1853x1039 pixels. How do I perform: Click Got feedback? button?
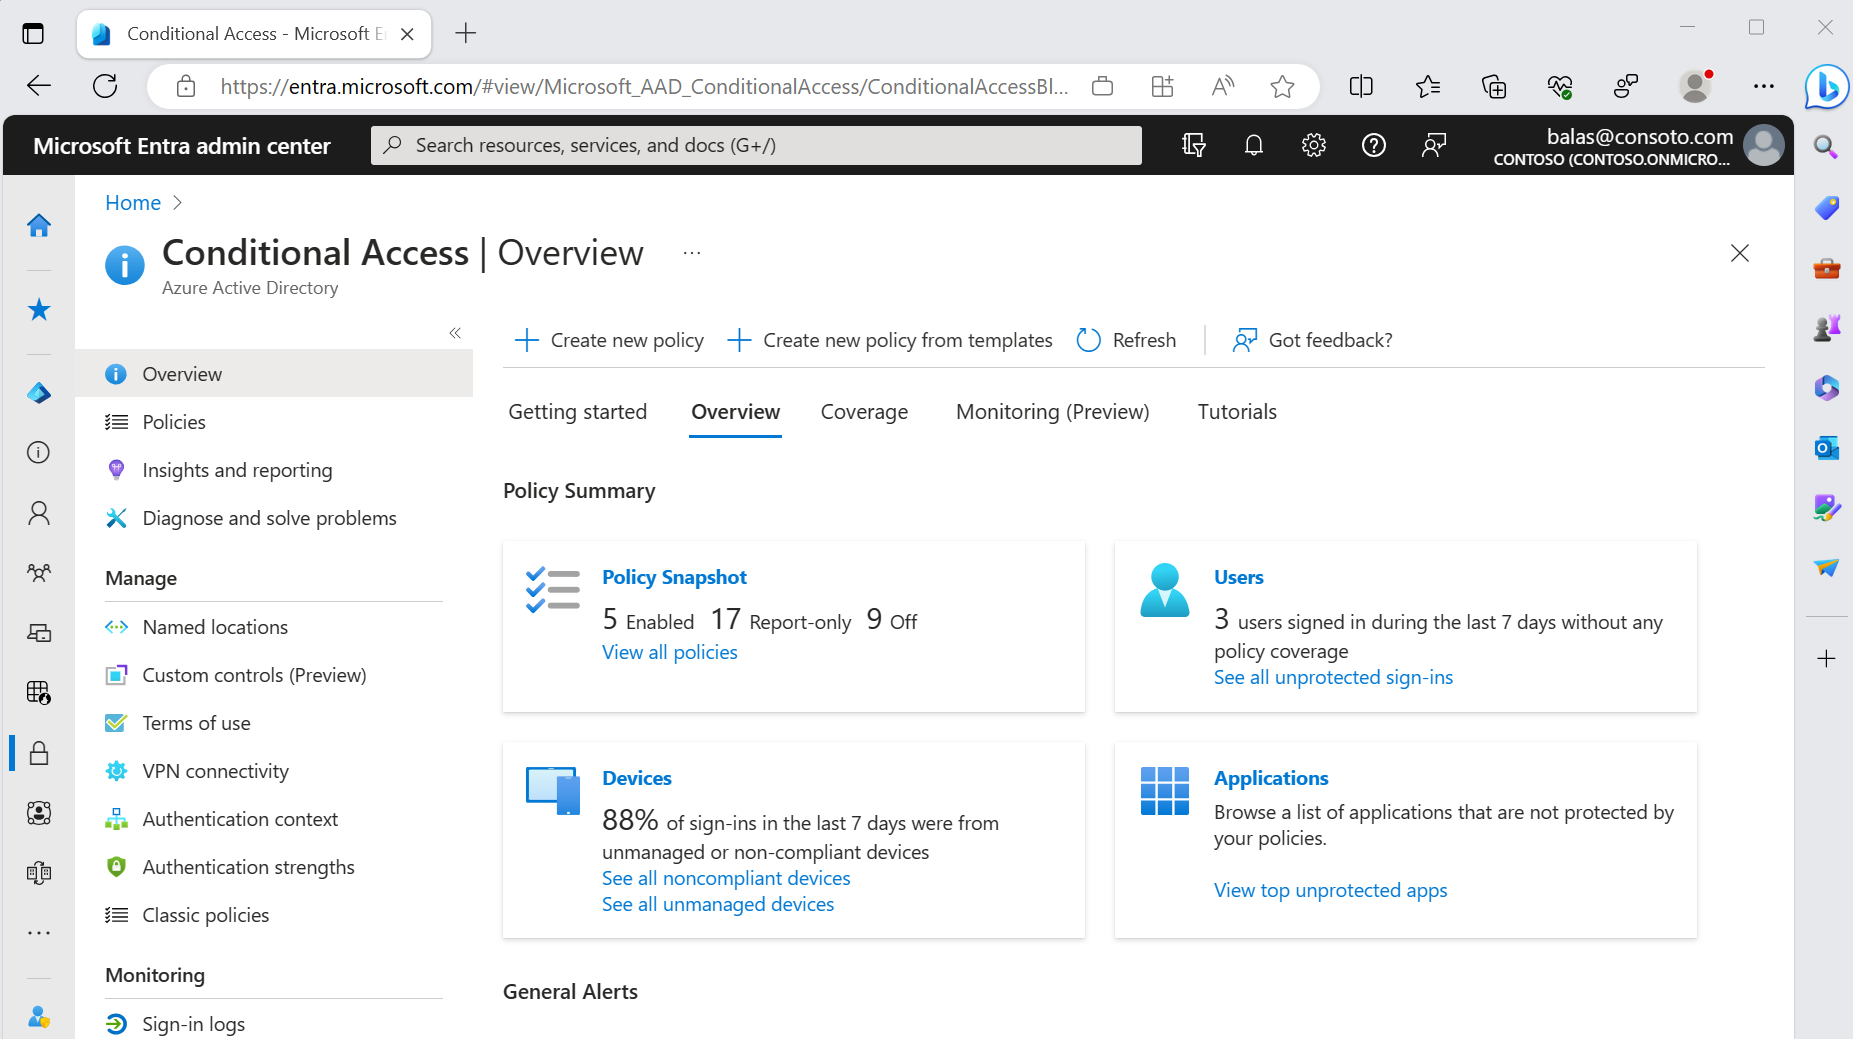point(1312,340)
